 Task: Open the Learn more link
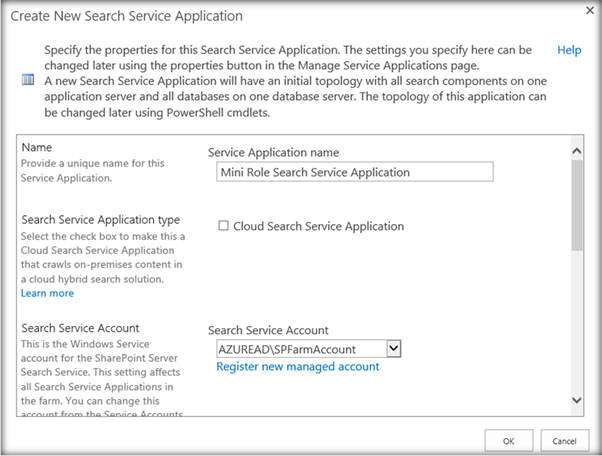click(47, 293)
